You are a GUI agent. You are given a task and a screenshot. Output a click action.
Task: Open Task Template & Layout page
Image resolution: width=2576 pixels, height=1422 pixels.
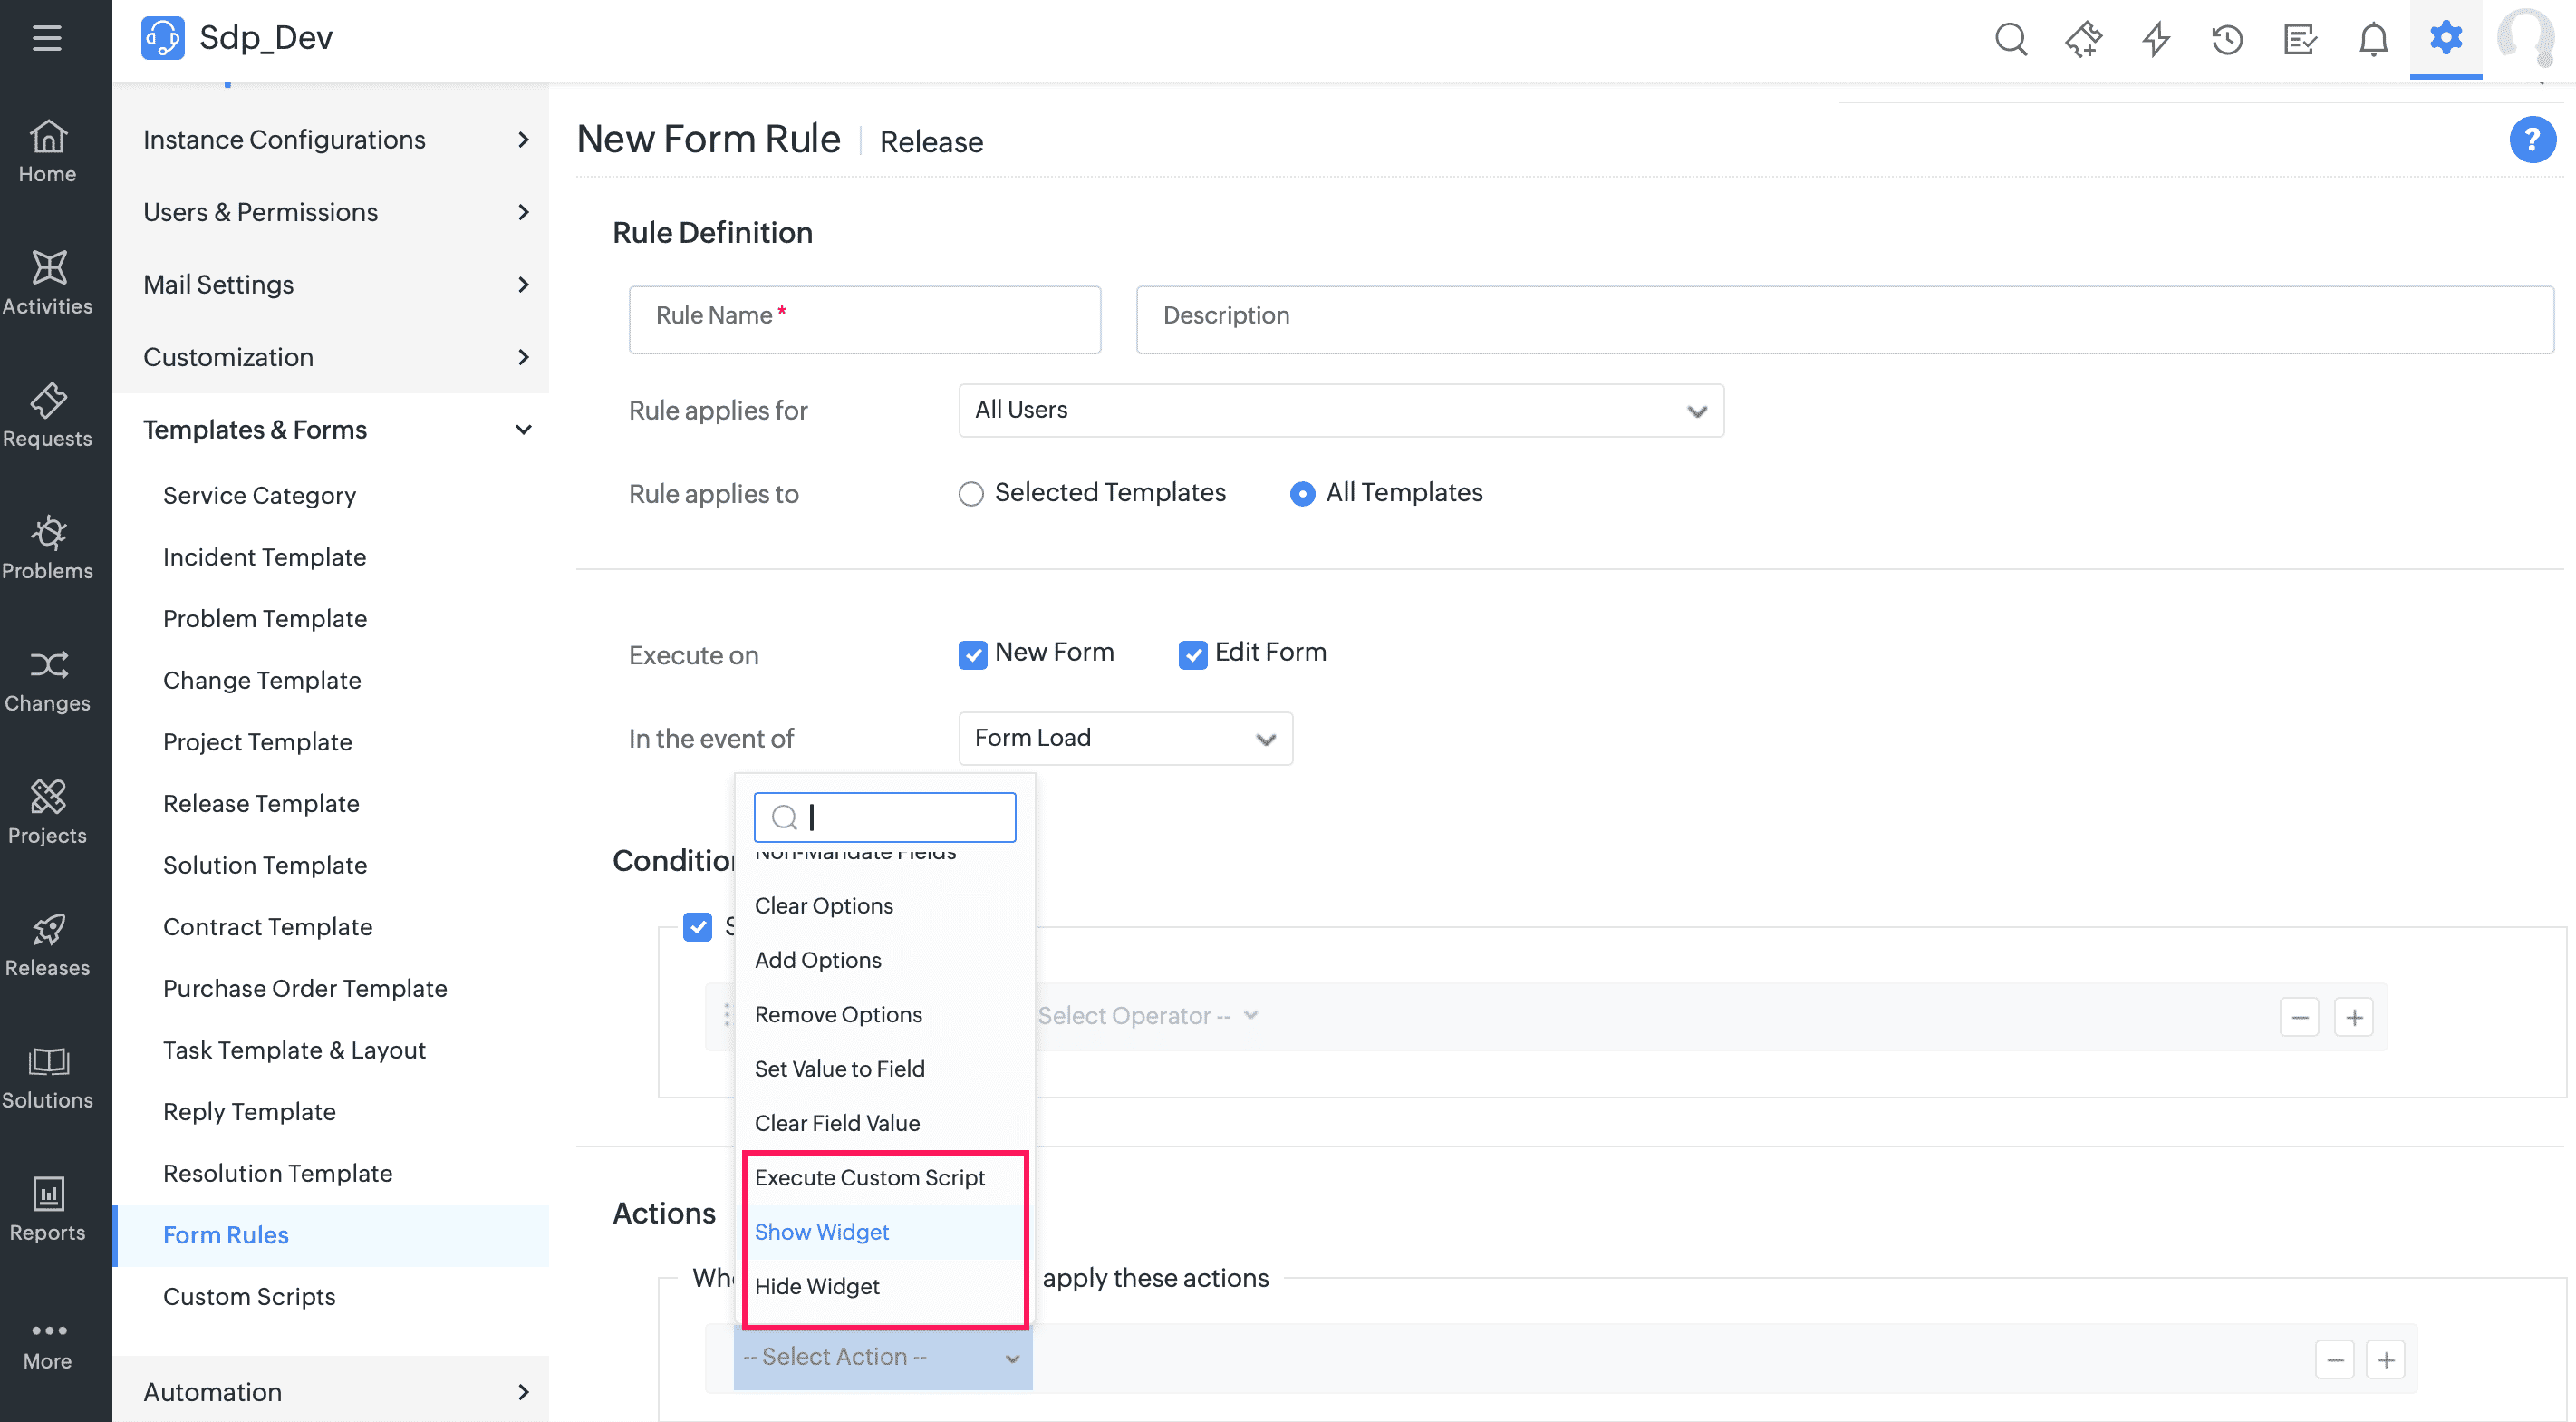pyautogui.click(x=294, y=1050)
